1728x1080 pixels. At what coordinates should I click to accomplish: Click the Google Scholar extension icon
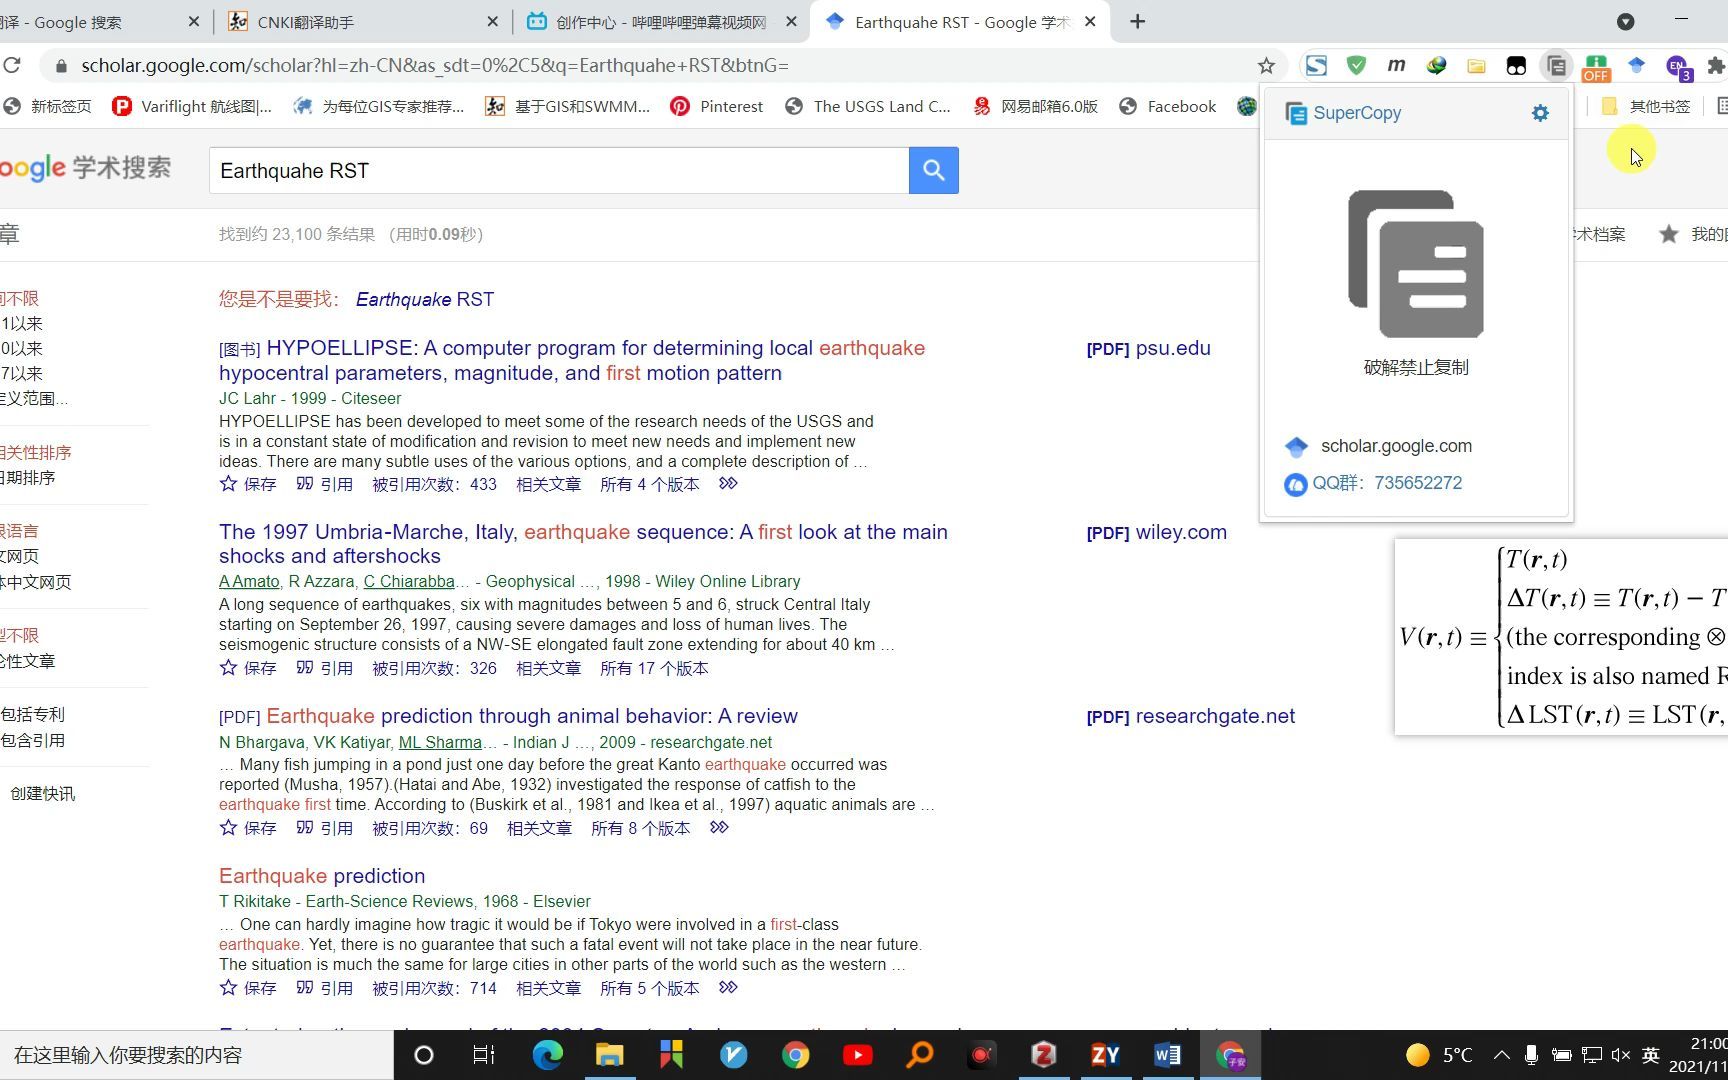pos(1636,66)
